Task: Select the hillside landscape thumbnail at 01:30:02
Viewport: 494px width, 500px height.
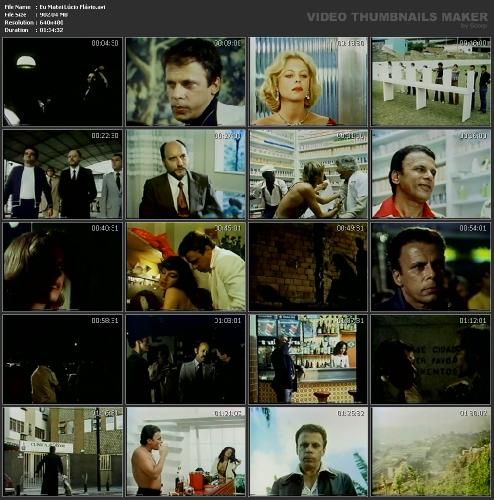Action: coord(431,452)
